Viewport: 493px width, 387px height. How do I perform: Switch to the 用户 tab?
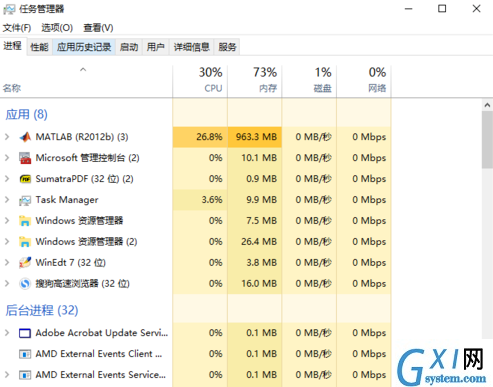tap(156, 47)
